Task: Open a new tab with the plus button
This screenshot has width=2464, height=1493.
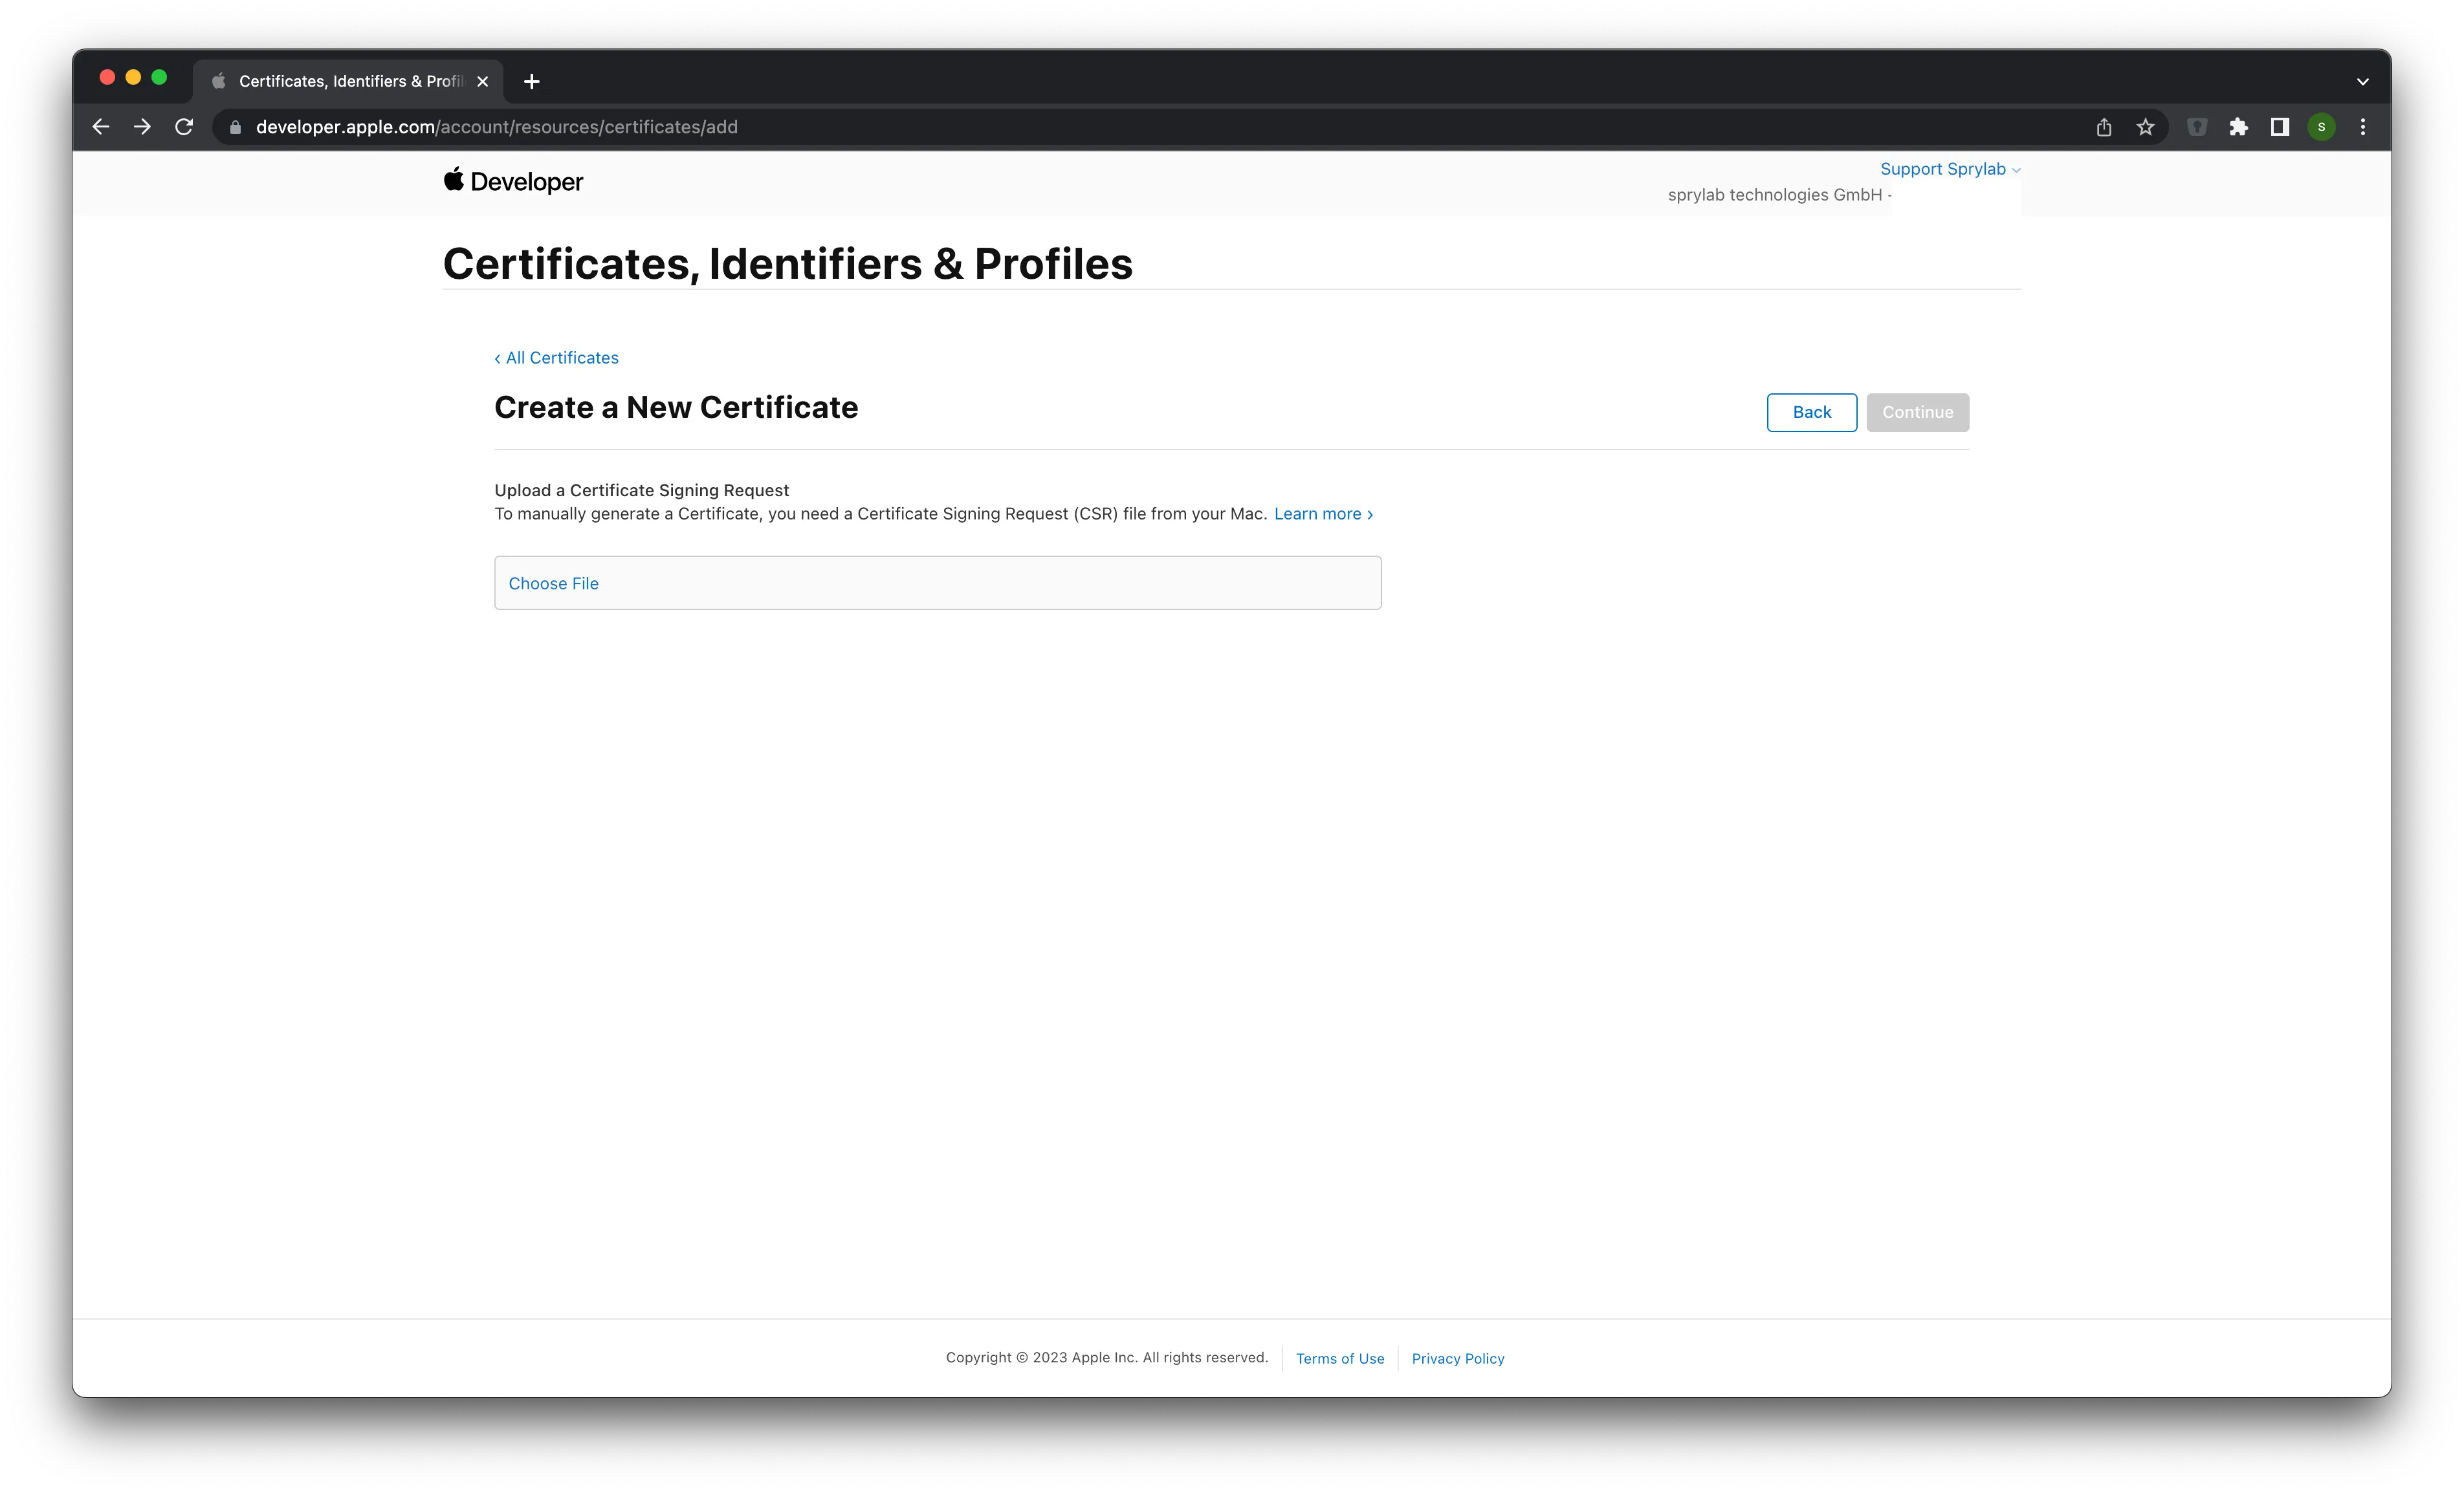Action: pyautogui.click(x=532, y=82)
